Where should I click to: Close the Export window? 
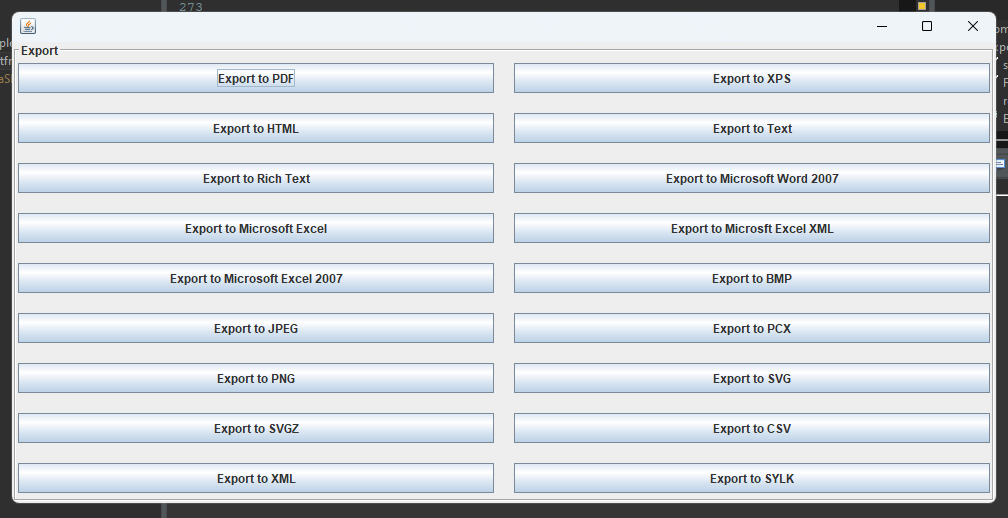point(973,26)
